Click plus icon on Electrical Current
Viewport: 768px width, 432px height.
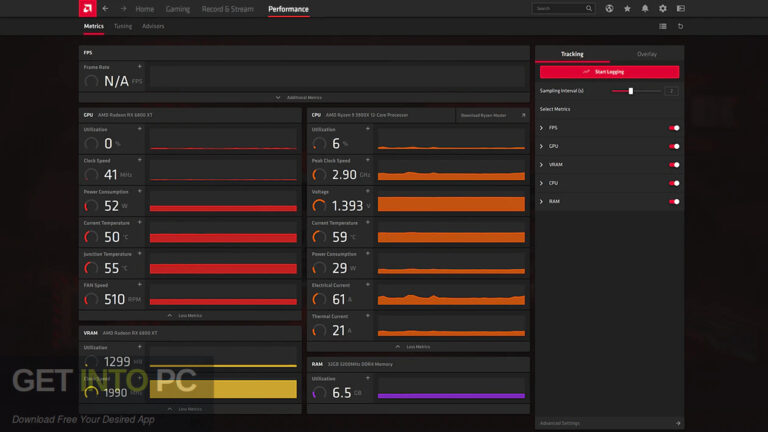click(x=368, y=285)
